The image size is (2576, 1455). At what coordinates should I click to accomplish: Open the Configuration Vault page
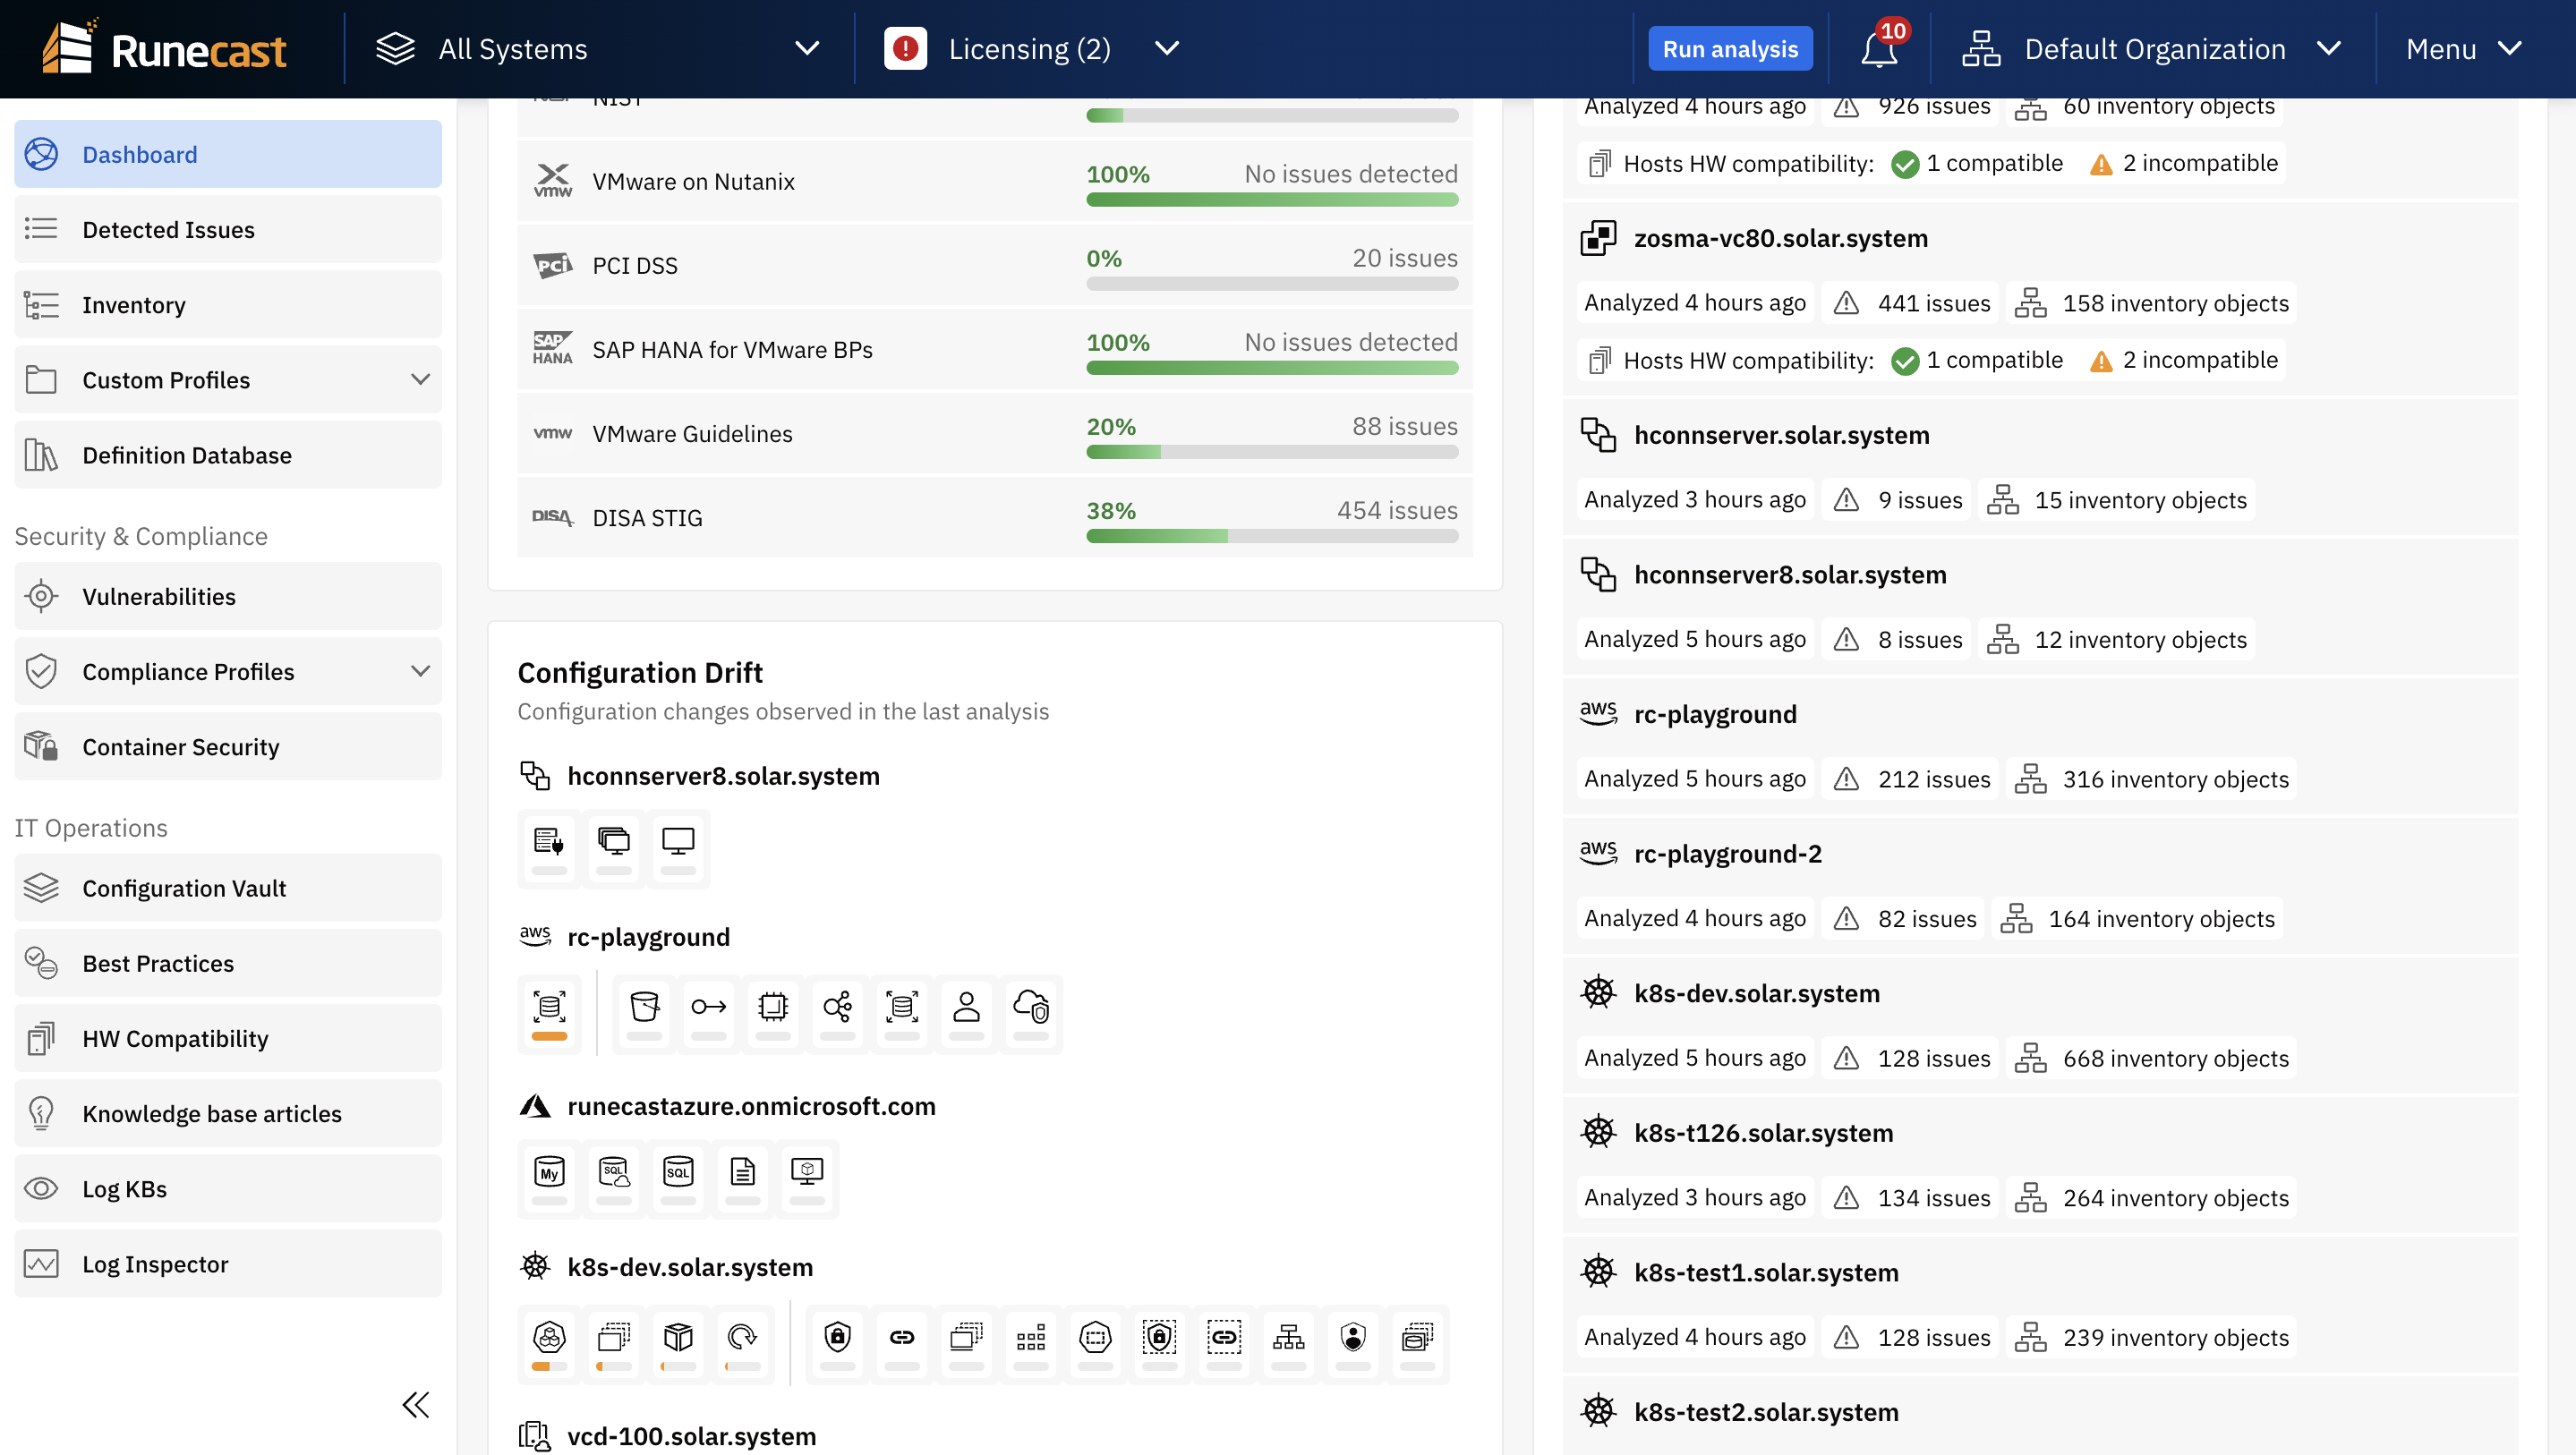click(x=184, y=888)
